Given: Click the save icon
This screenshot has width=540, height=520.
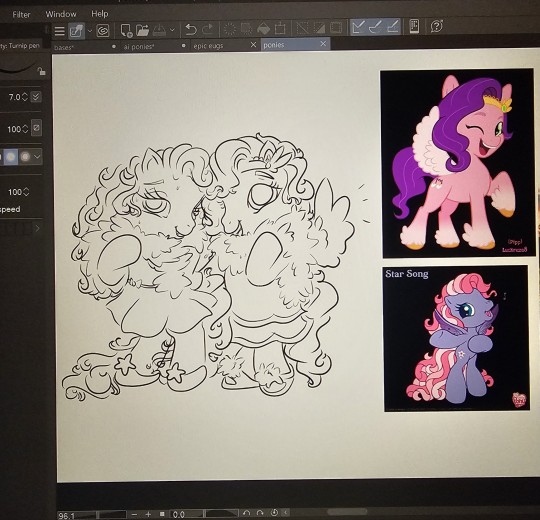Looking at the screenshot, I should [159, 30].
